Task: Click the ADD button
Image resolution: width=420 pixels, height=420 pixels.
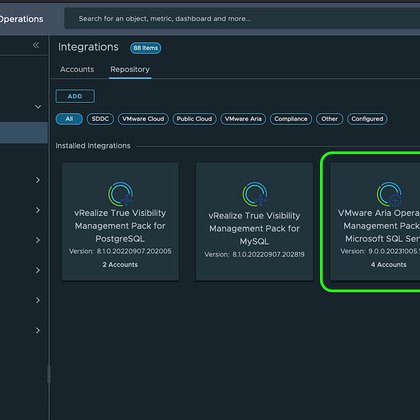Action: tap(75, 96)
